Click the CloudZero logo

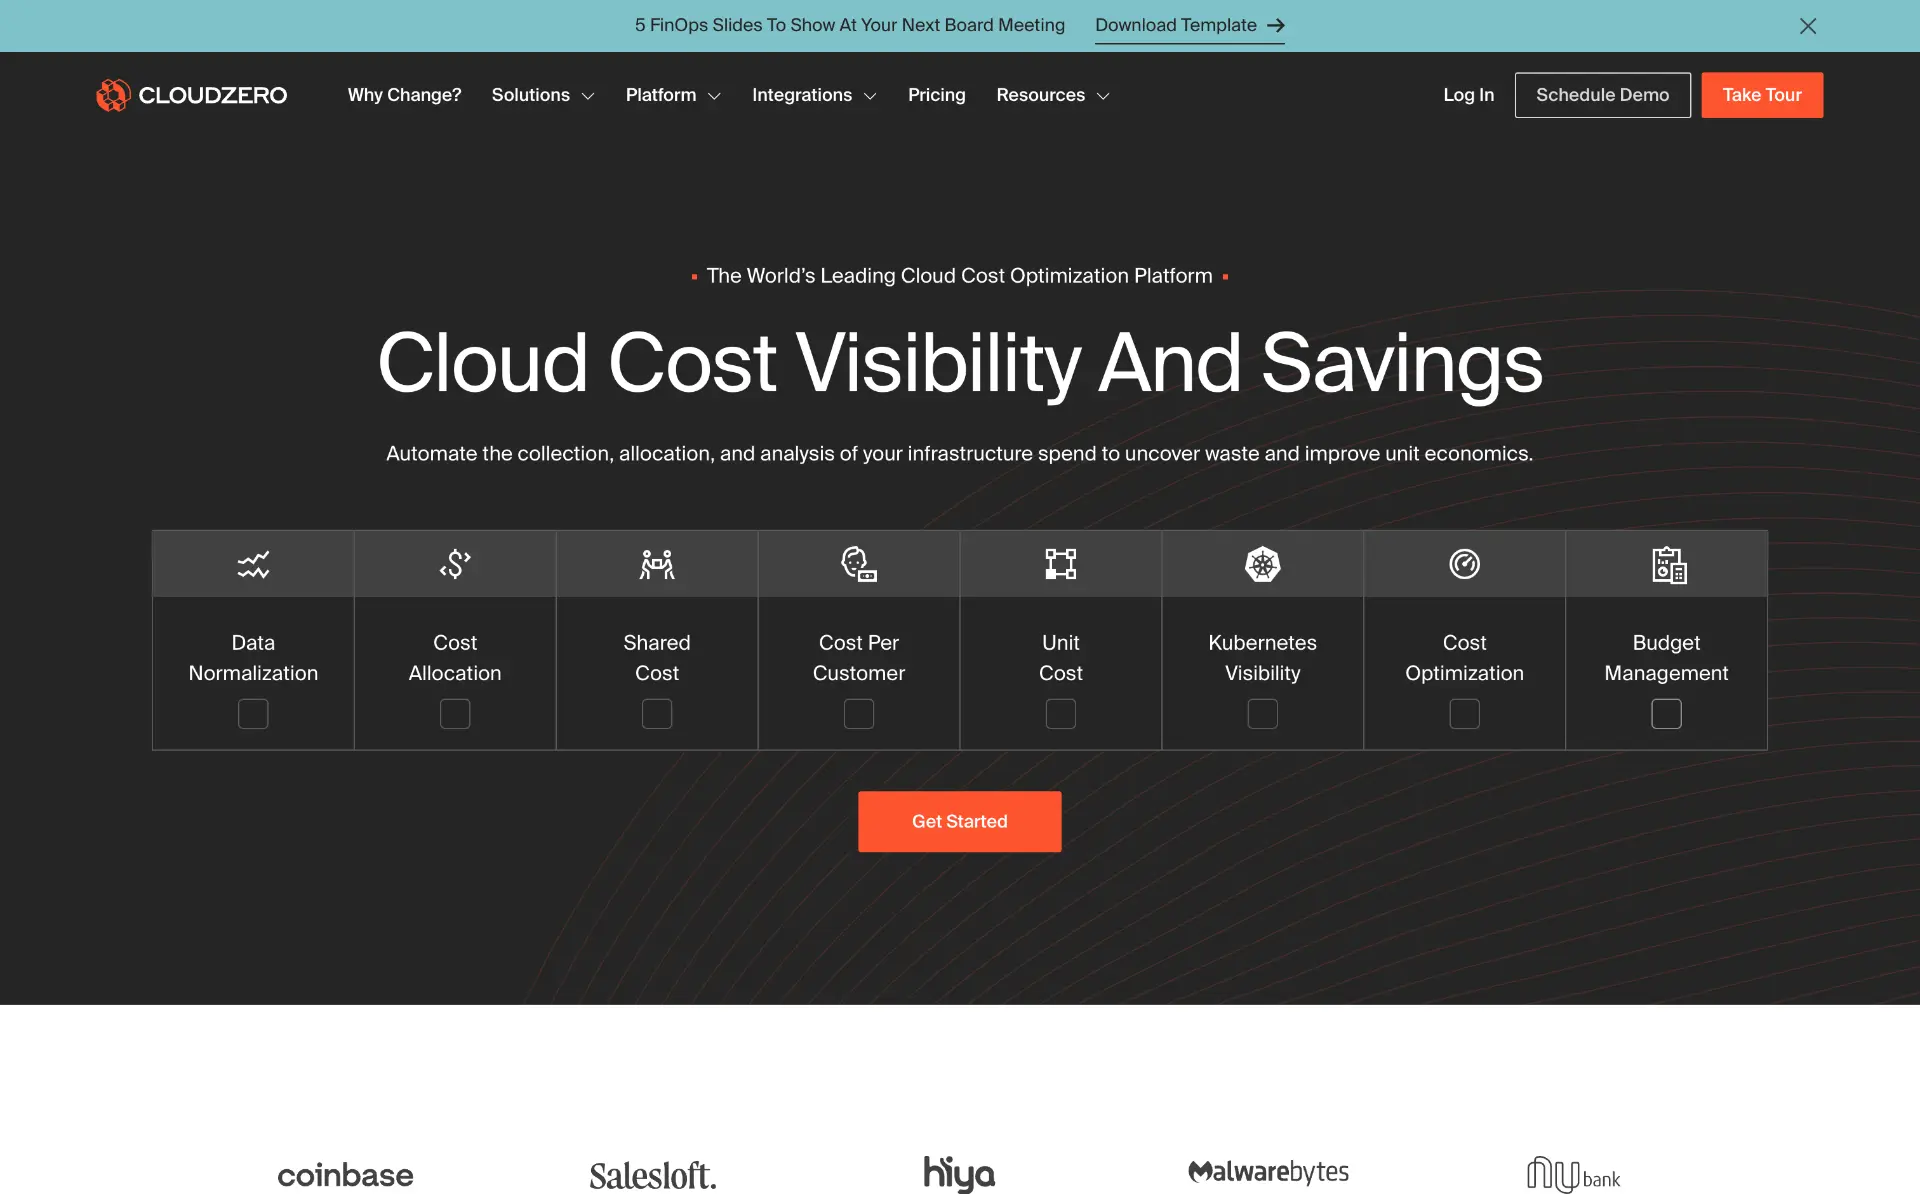191,95
